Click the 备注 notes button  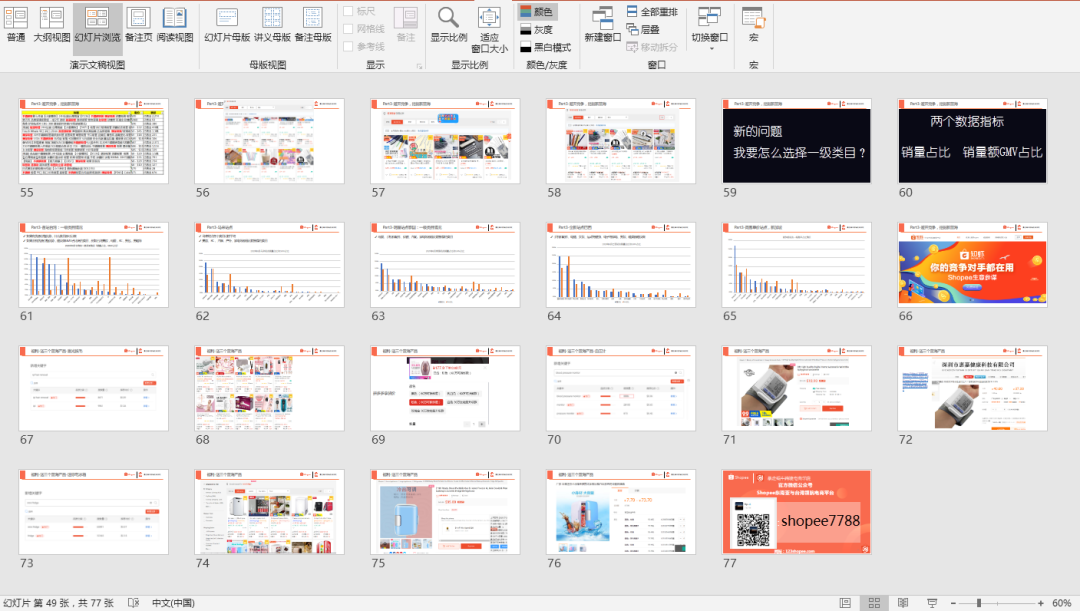[406, 25]
